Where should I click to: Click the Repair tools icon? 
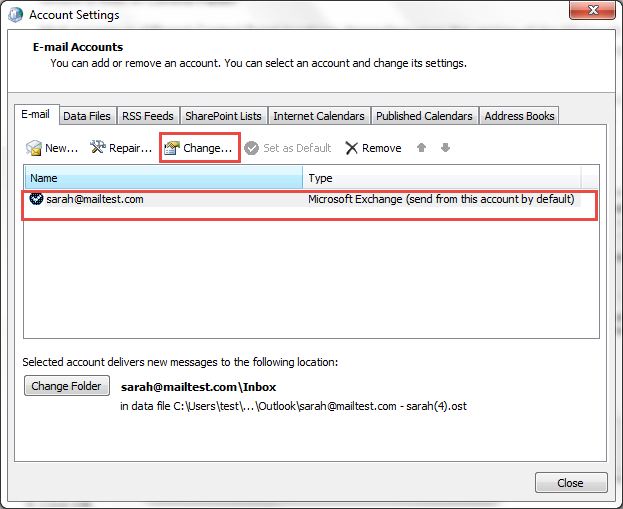click(x=97, y=147)
